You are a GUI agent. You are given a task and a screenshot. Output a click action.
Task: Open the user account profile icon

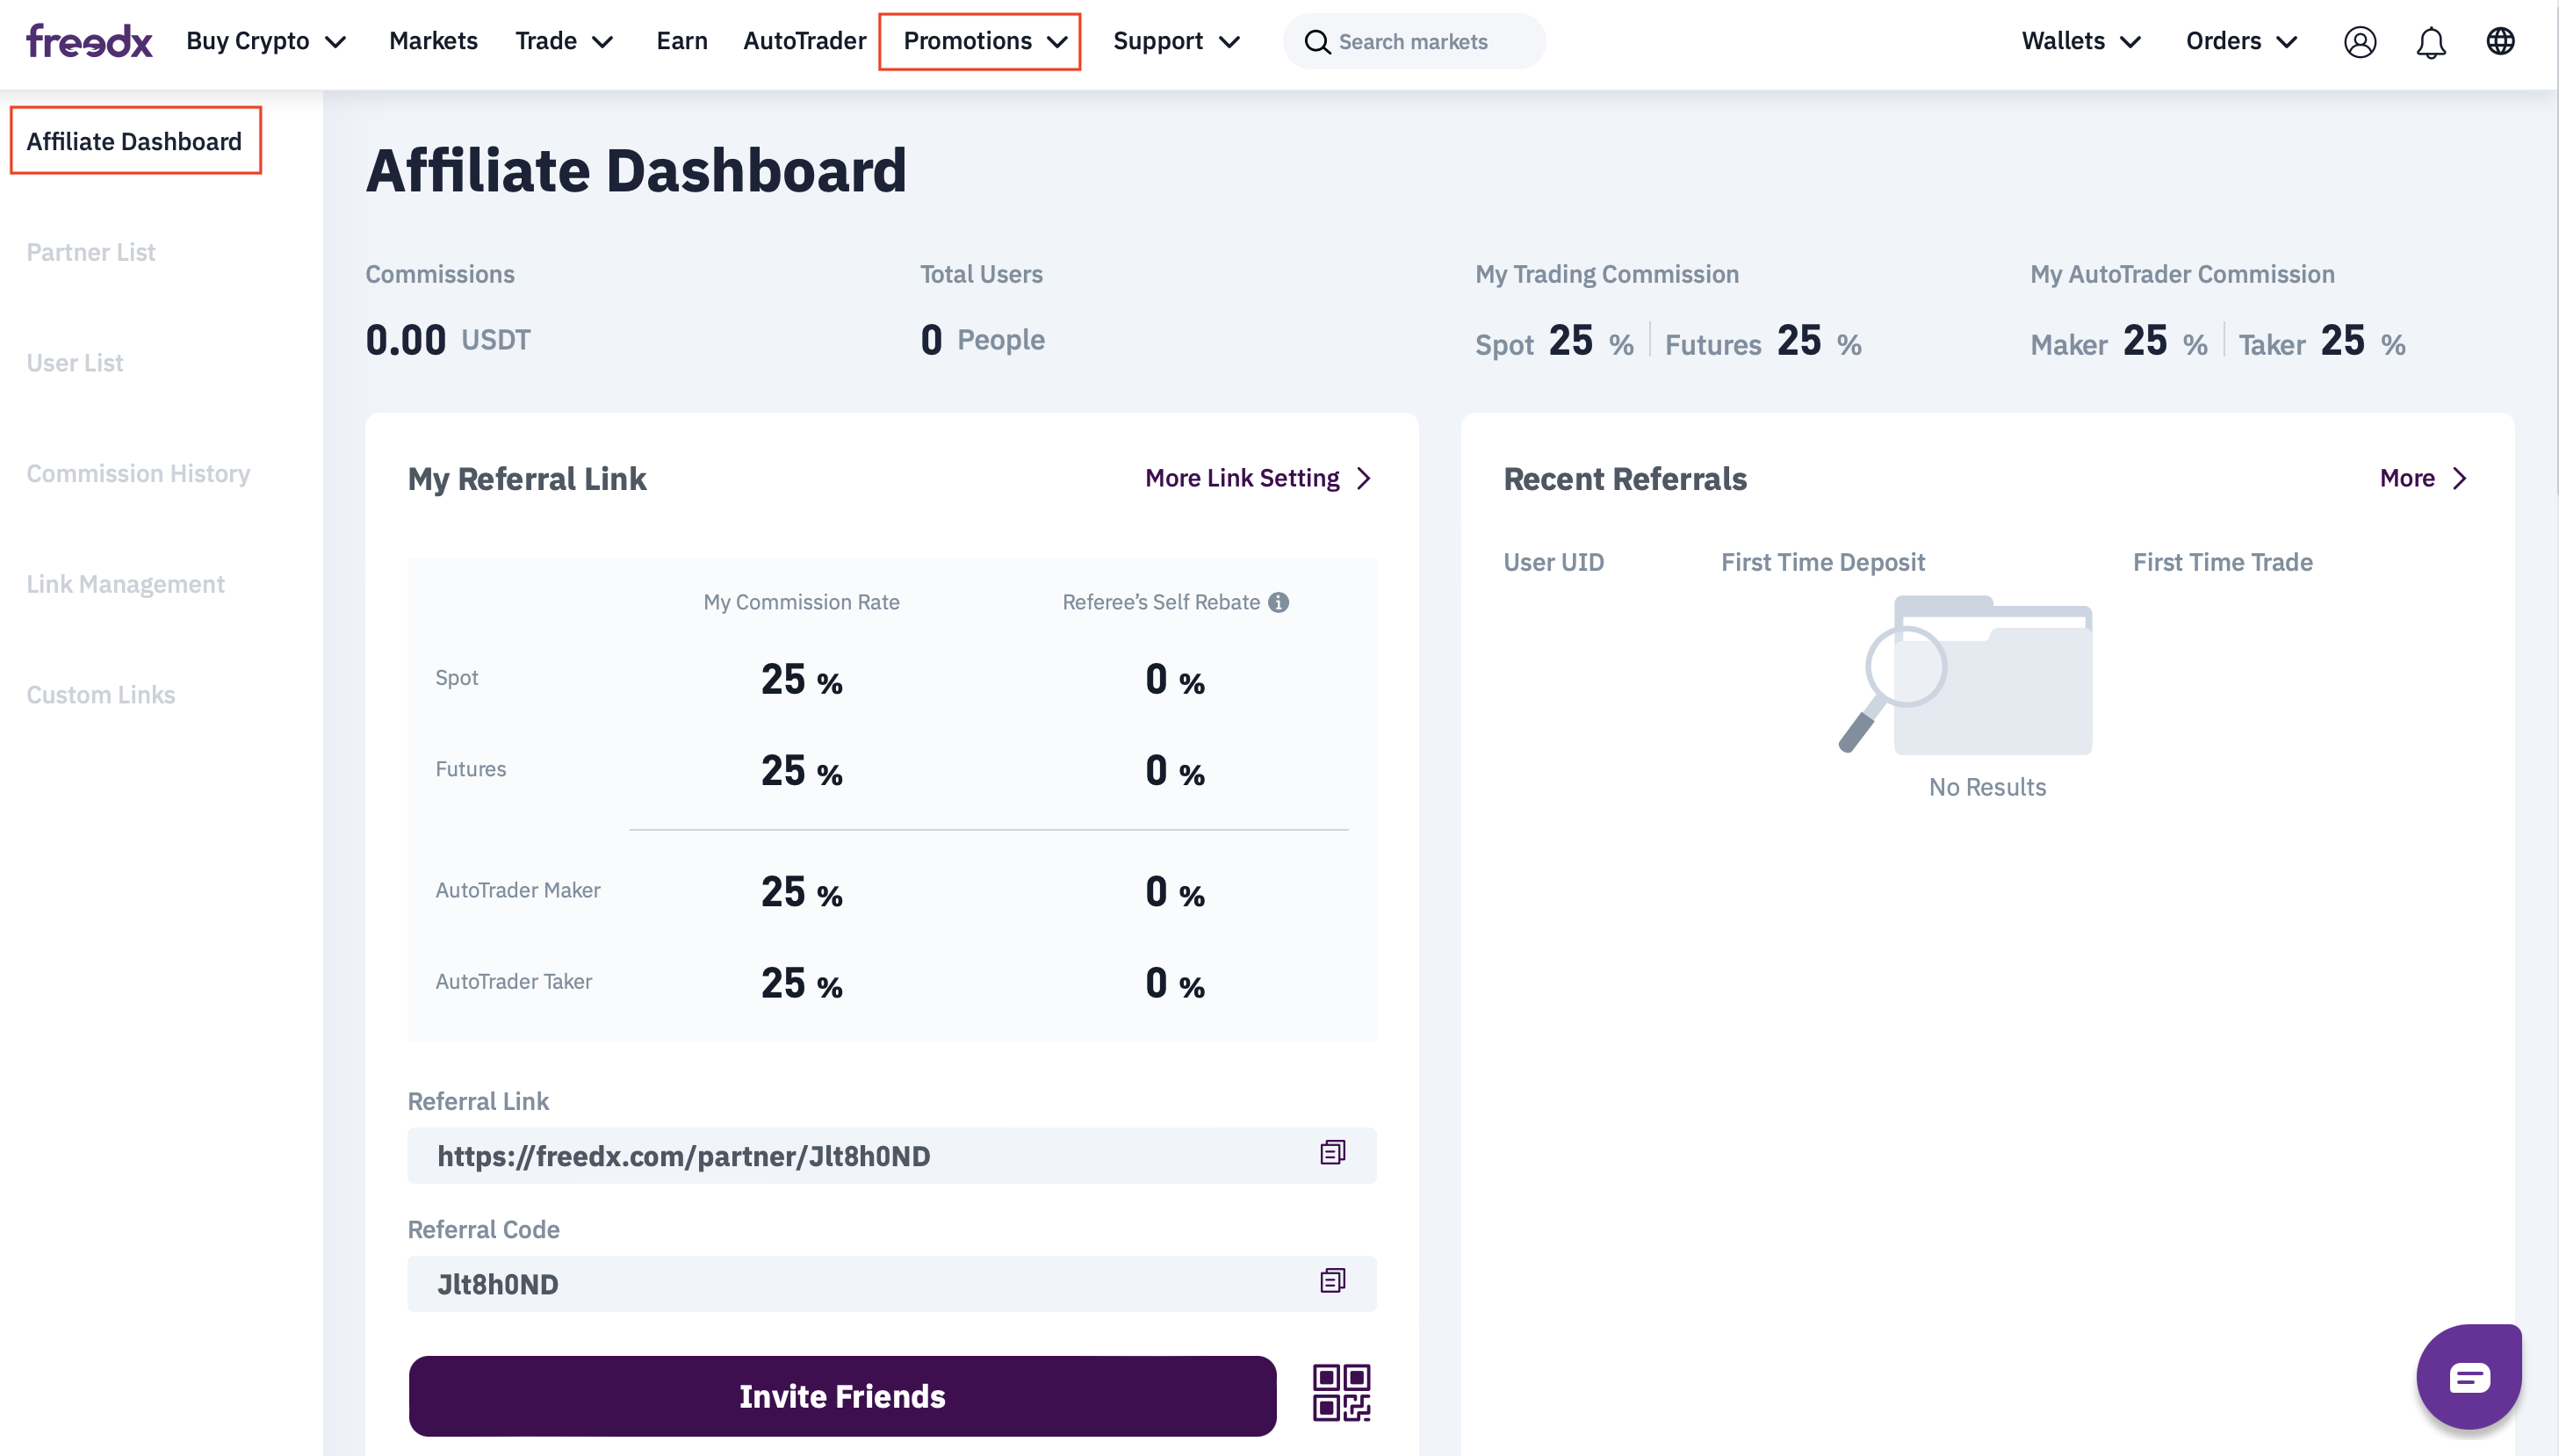(2359, 42)
